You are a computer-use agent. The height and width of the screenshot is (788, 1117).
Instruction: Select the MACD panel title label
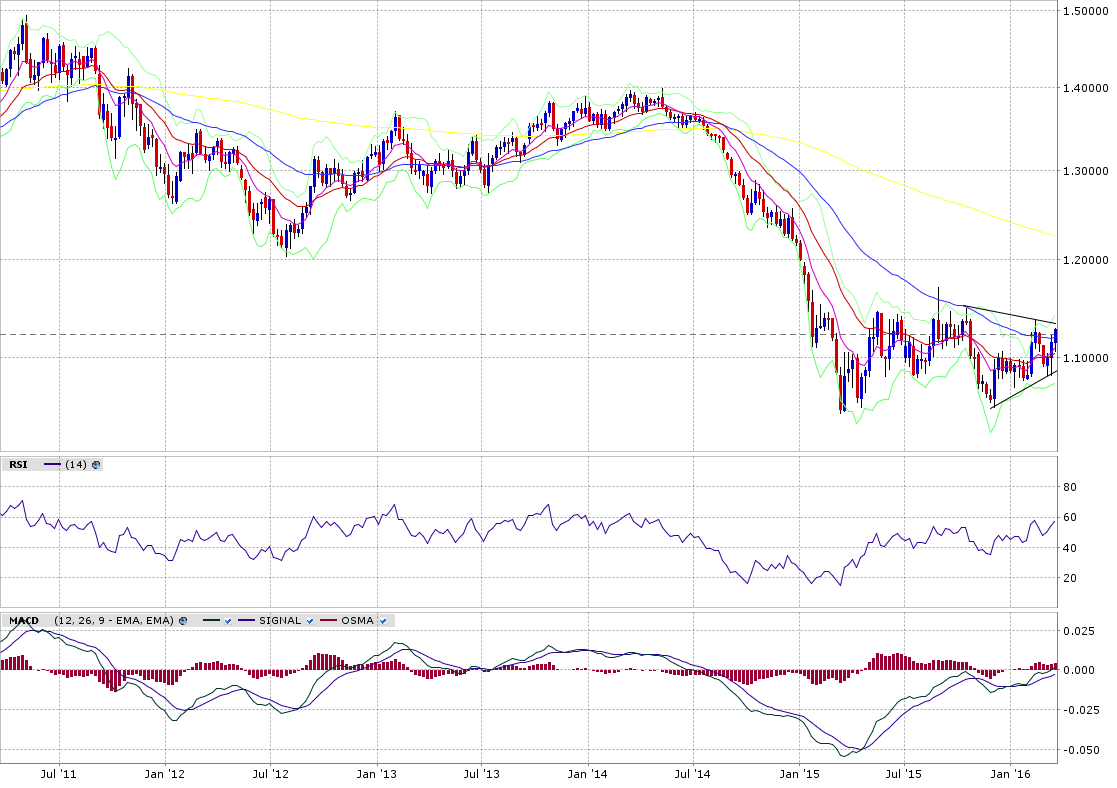point(22,620)
